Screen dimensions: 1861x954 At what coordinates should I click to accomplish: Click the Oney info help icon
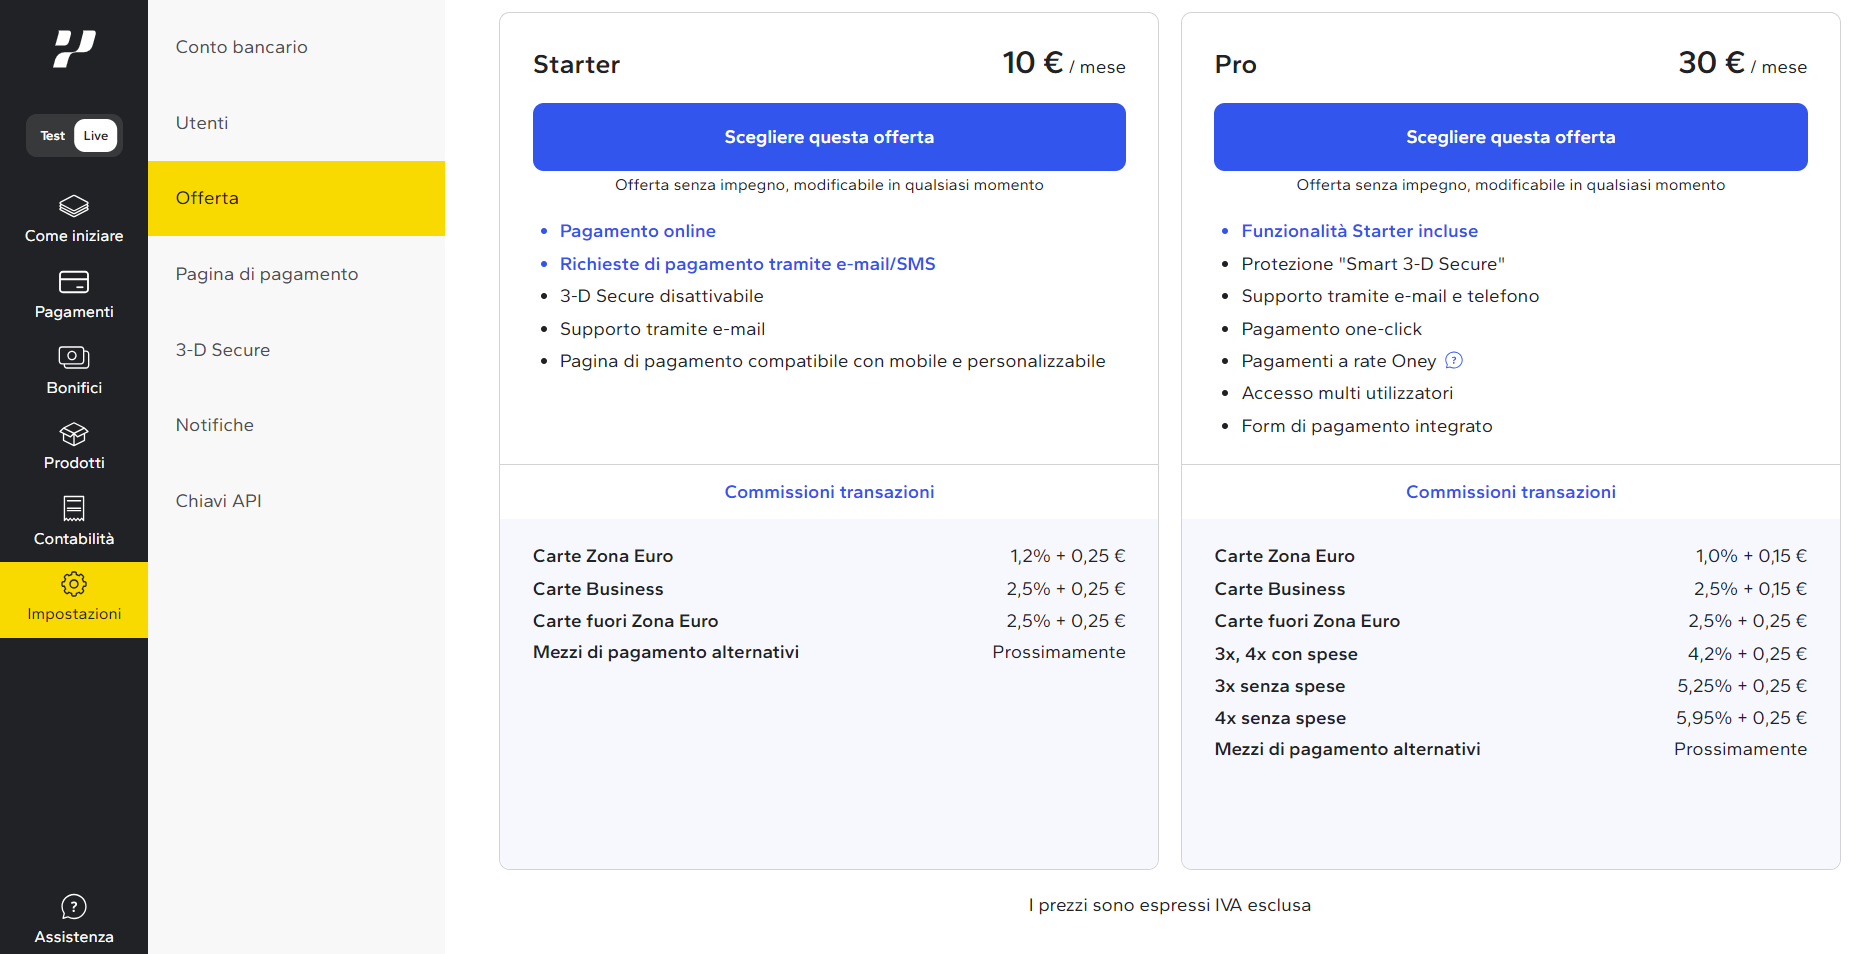(1454, 360)
